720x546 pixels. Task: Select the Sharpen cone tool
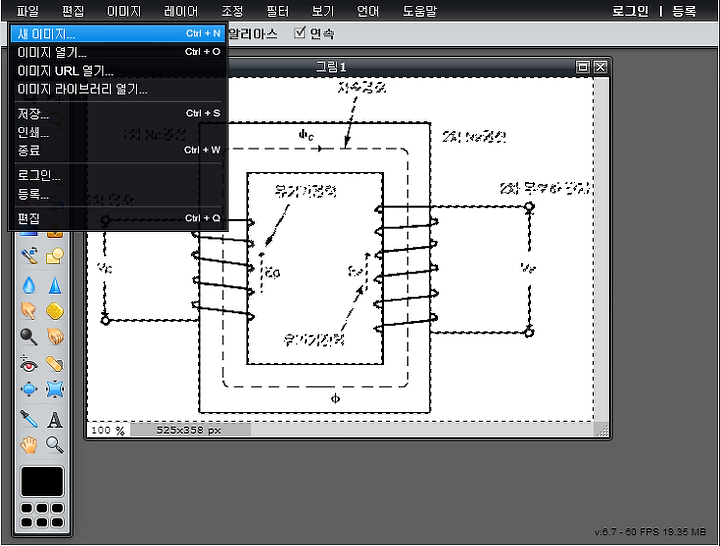tap(55, 285)
